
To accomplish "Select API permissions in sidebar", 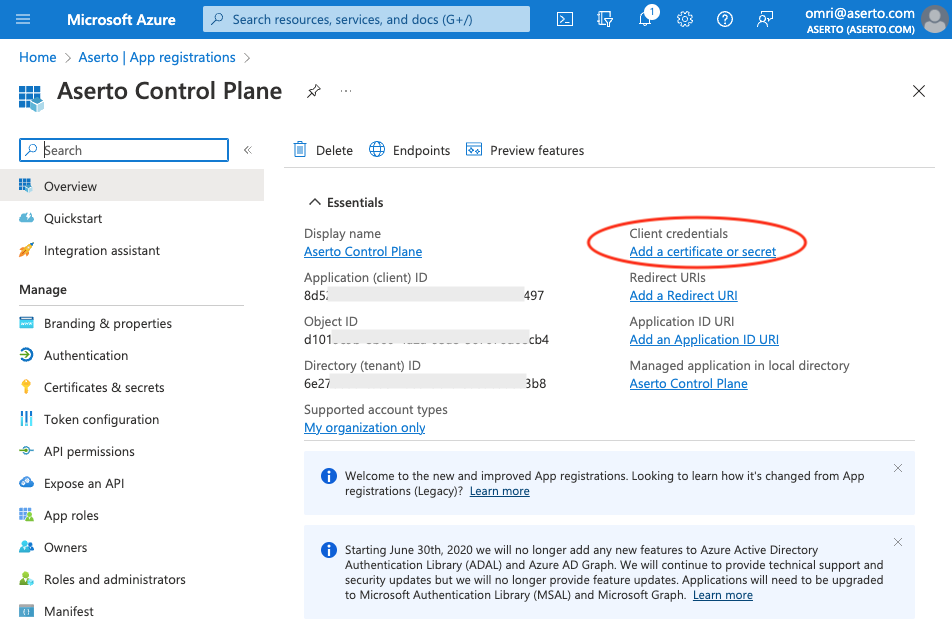I will point(89,451).
